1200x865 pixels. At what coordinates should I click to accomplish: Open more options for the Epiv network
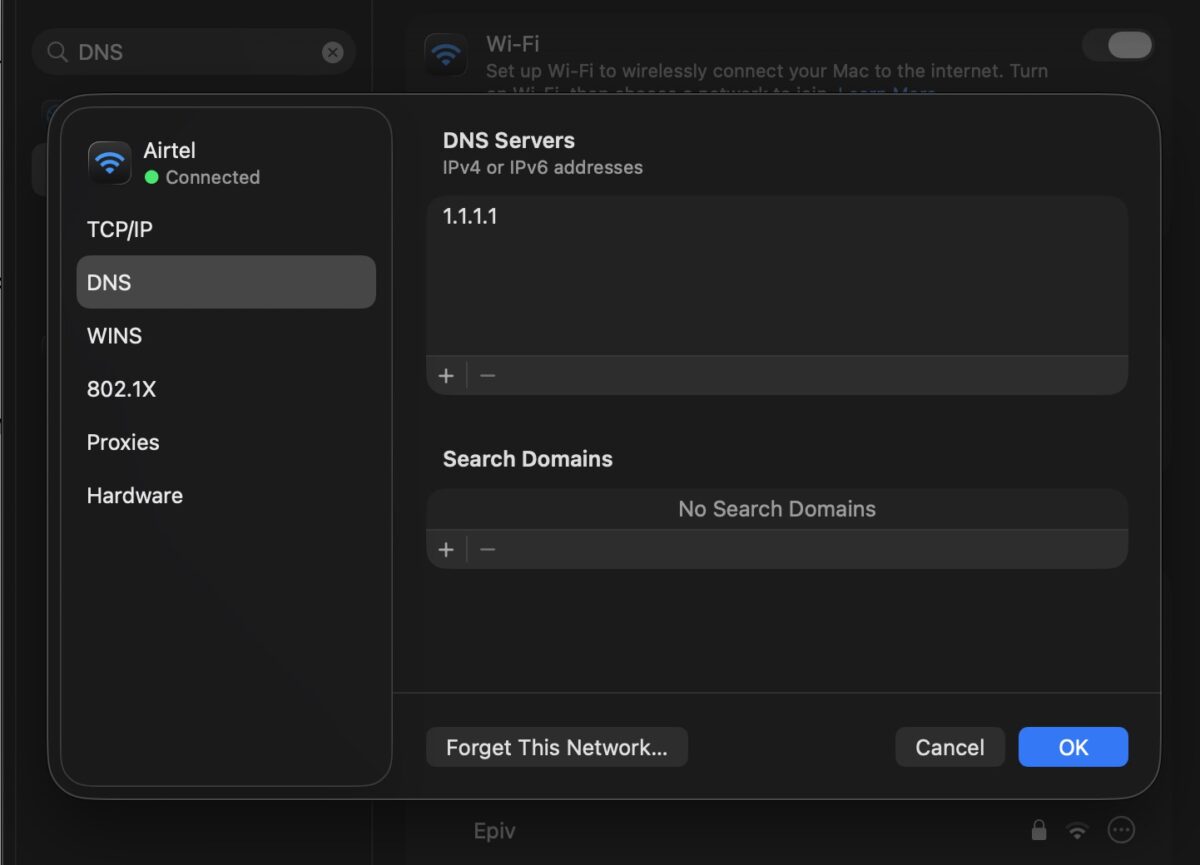coord(1120,830)
